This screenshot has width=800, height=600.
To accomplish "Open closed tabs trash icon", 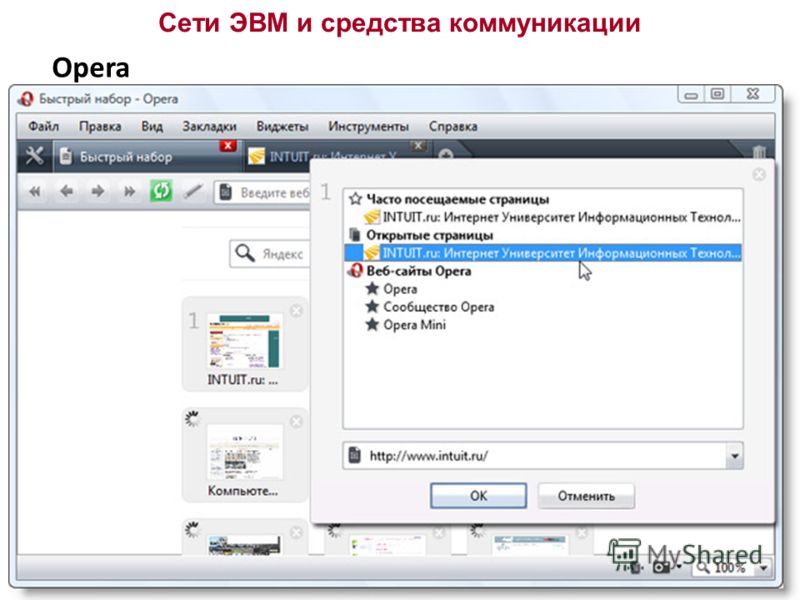I will click(759, 153).
